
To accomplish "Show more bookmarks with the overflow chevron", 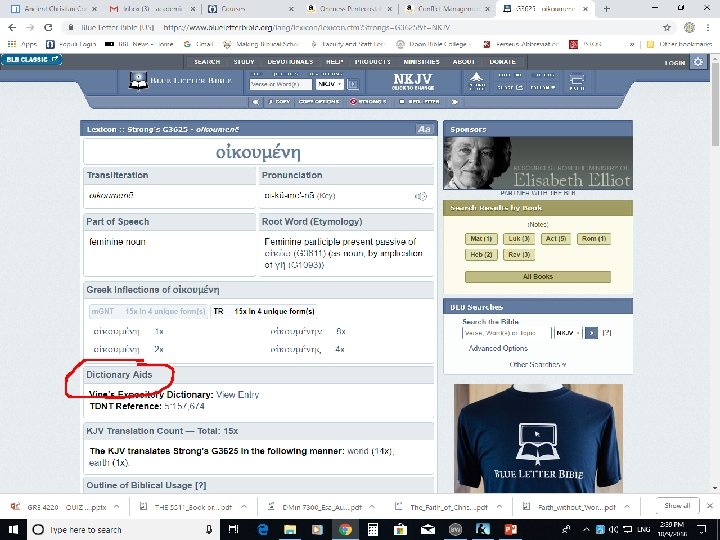I will 632,44.
